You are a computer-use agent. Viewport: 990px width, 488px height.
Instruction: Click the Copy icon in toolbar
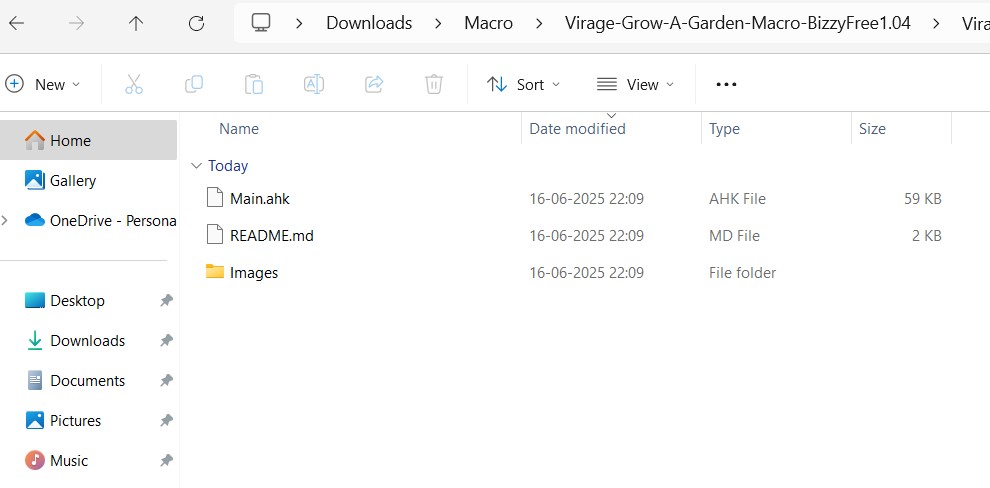click(193, 84)
